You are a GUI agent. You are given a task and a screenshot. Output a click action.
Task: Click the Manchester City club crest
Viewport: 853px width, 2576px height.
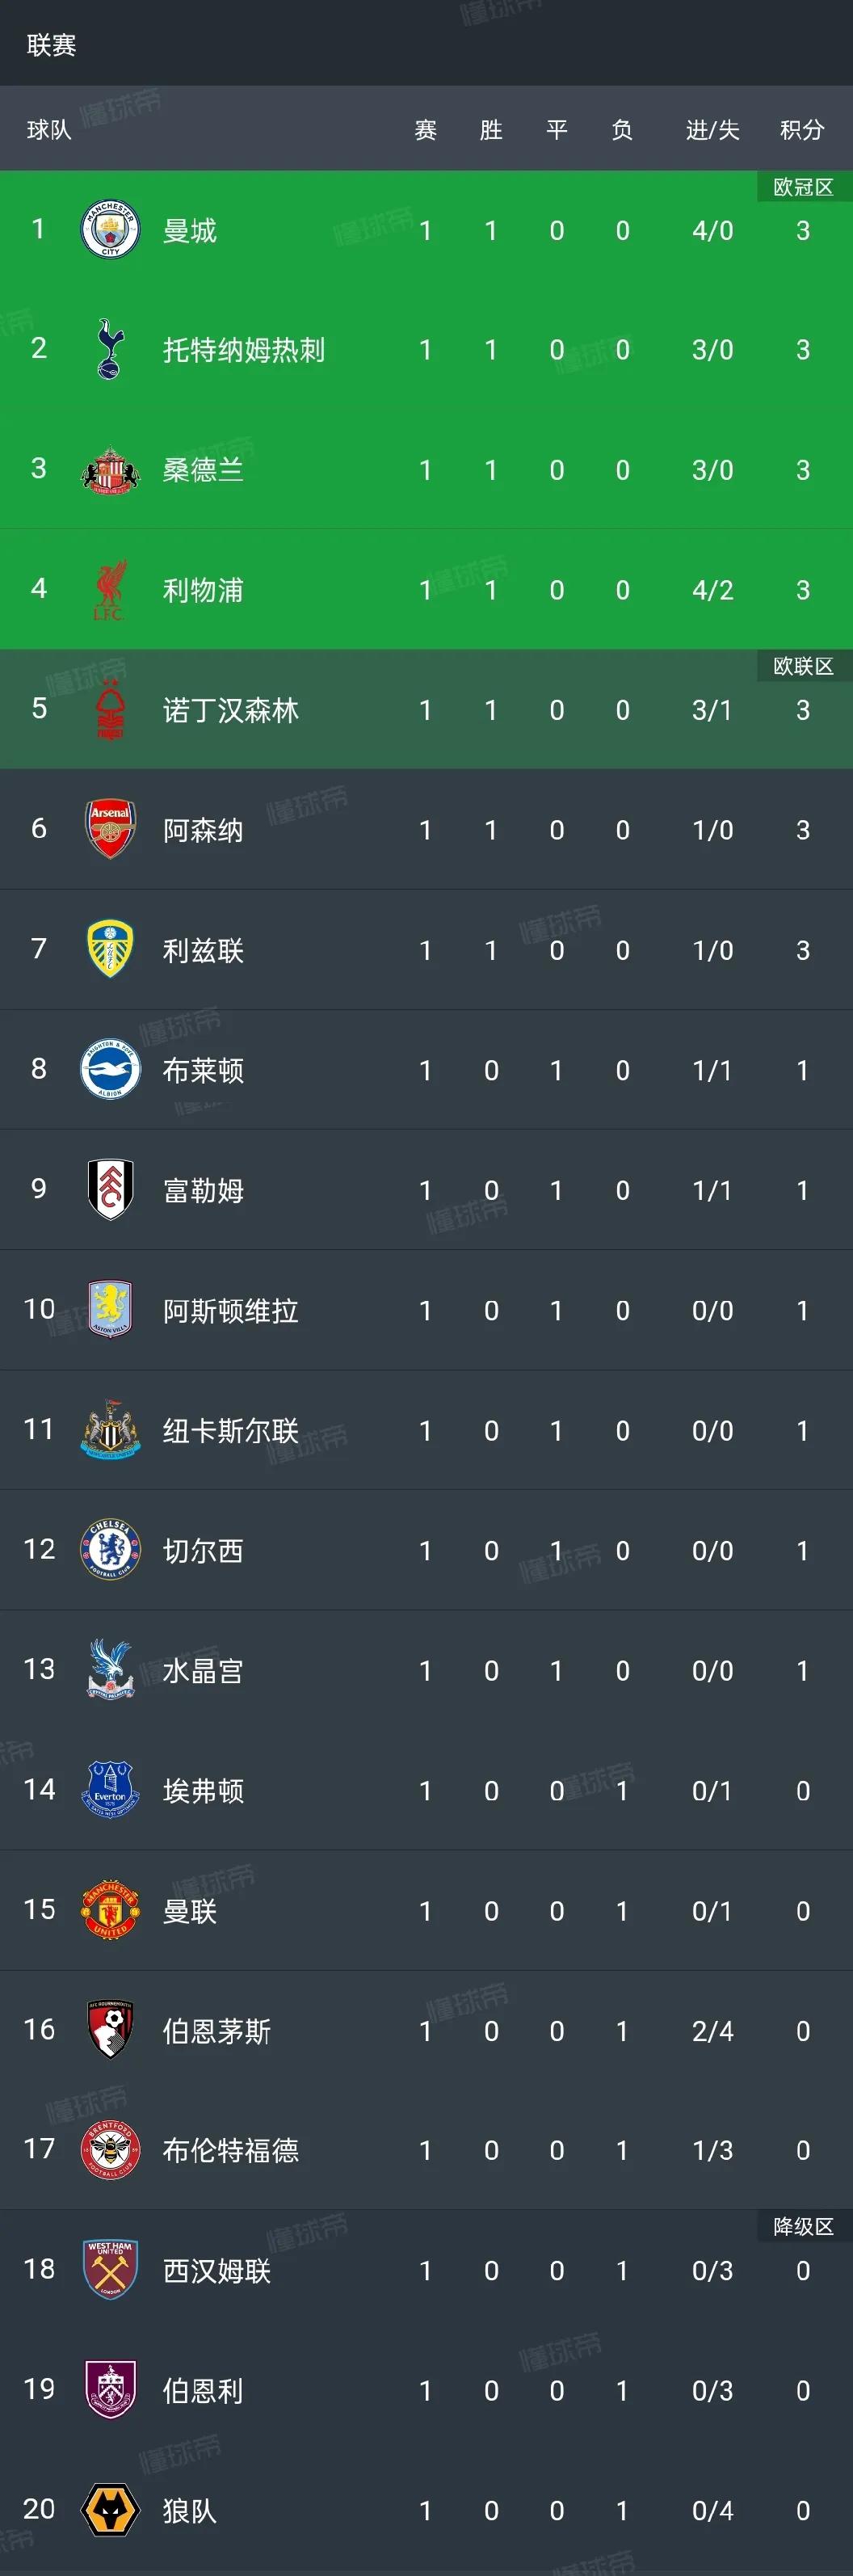[x=110, y=230]
